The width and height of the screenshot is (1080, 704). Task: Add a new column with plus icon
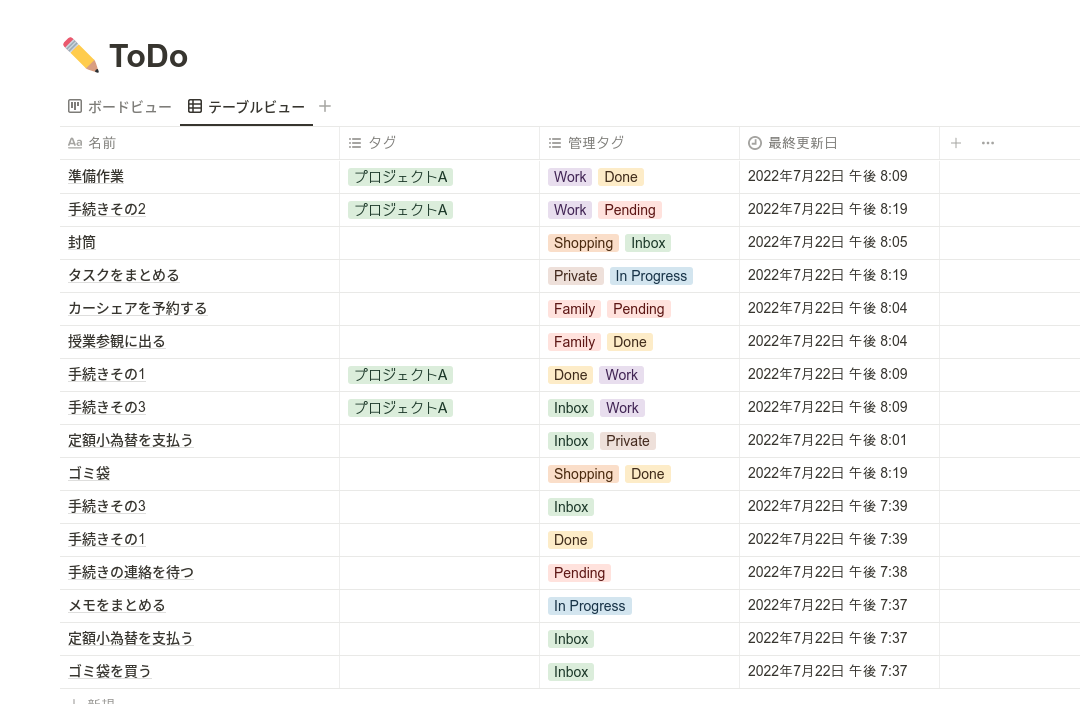point(955,143)
